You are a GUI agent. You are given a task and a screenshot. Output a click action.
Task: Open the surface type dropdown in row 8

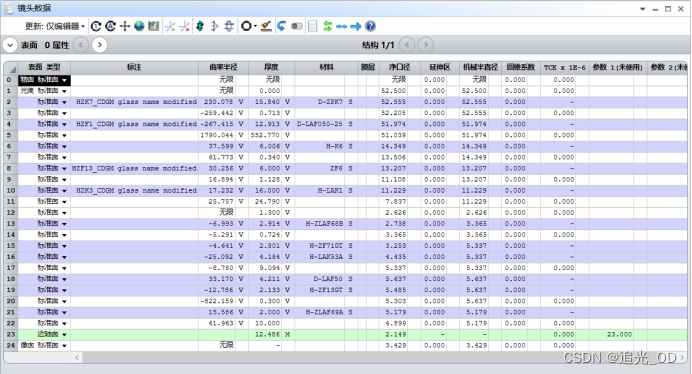pyautogui.click(x=64, y=169)
